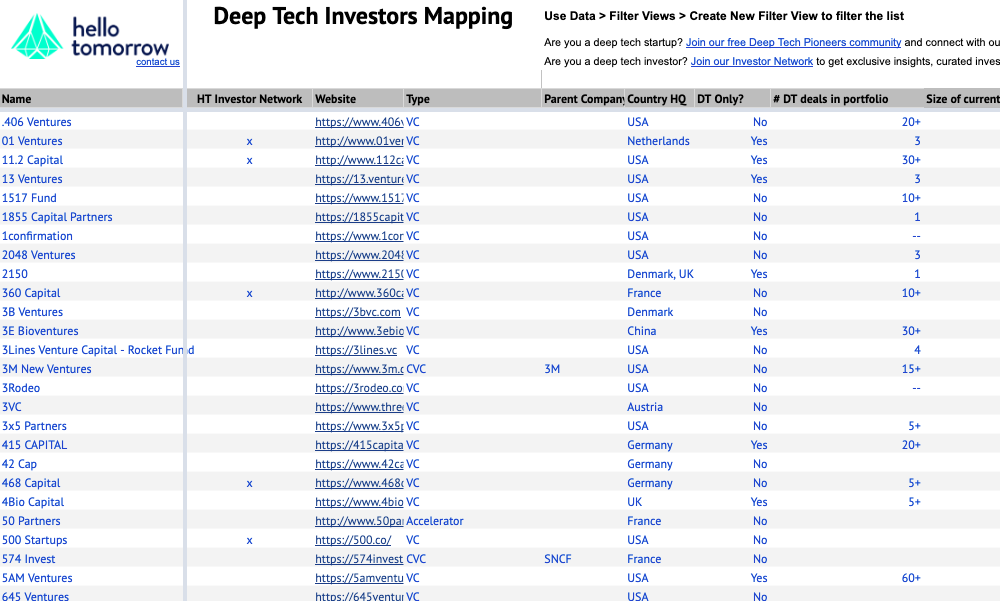Image resolution: width=1000 pixels, height=601 pixels.
Task: Open the 13 Ventures website link
Action: pyautogui.click(x=359, y=179)
